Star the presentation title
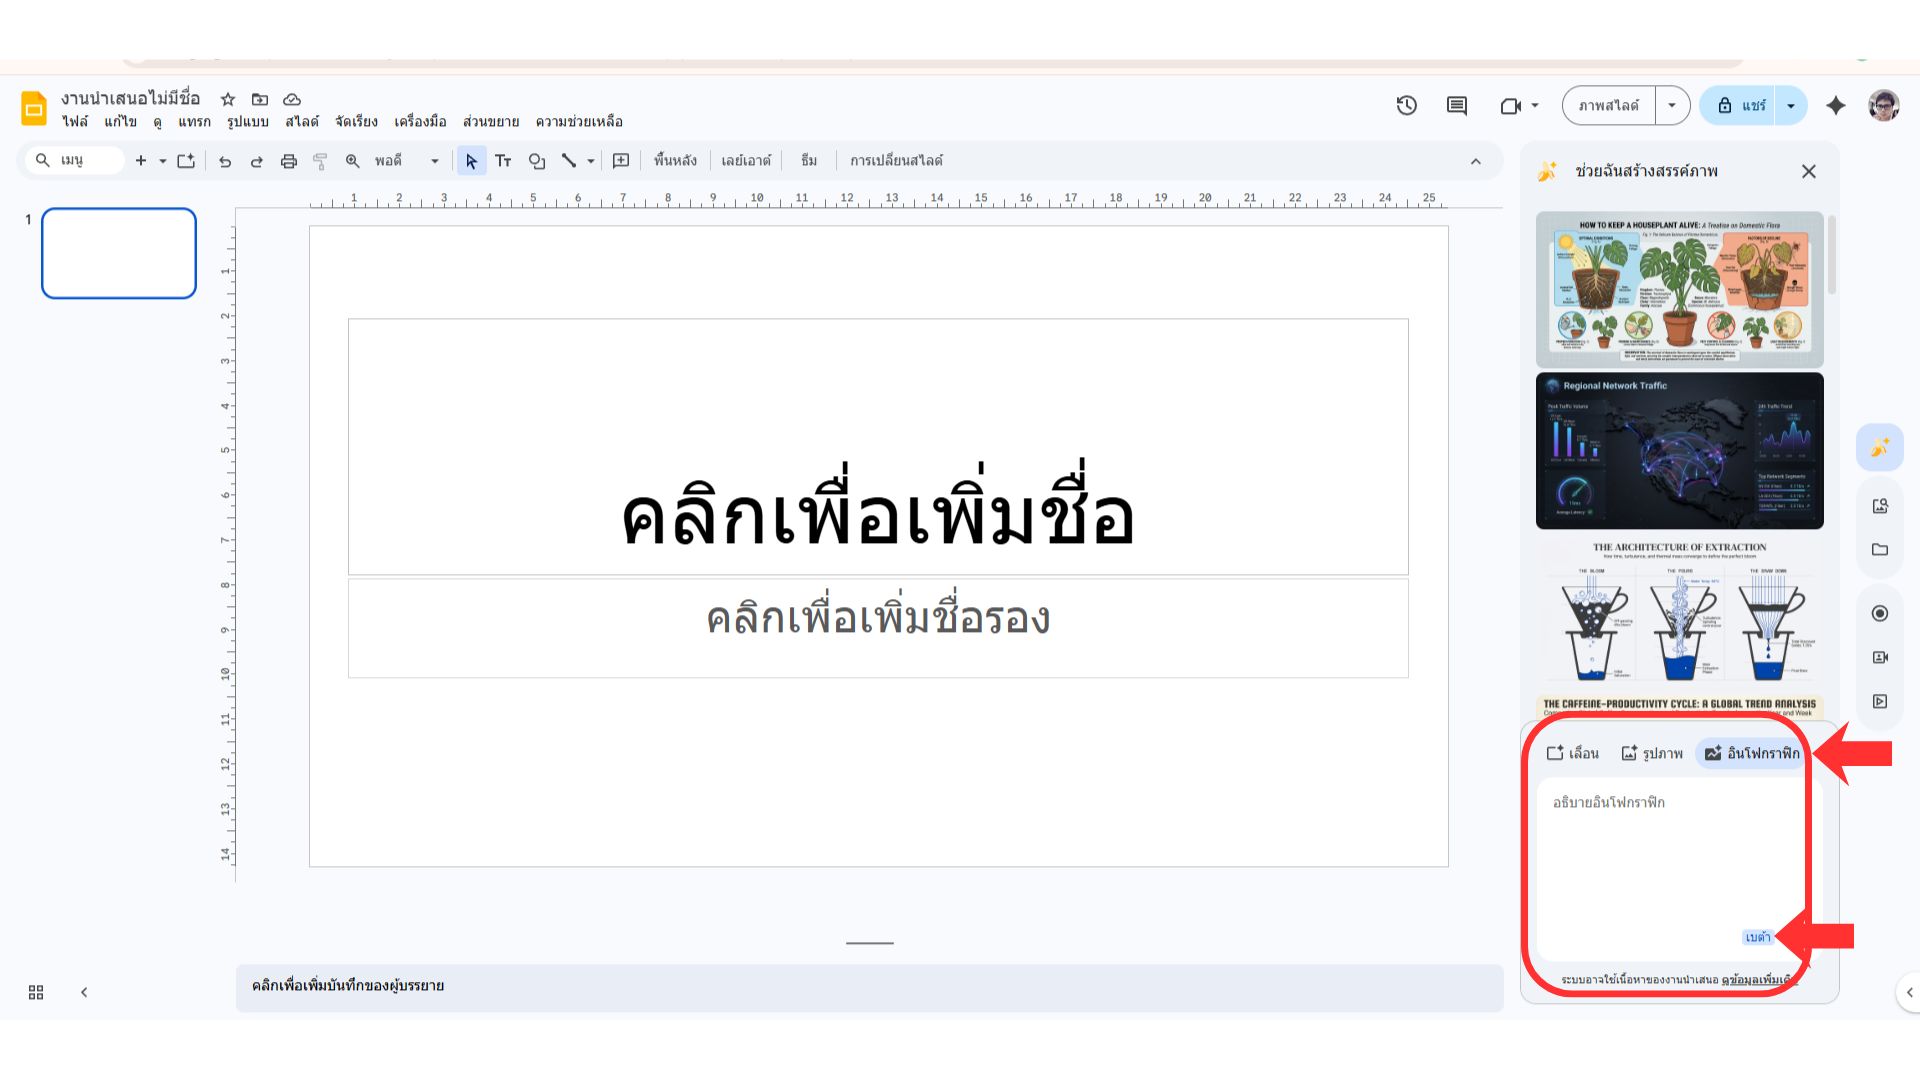The width and height of the screenshot is (1920, 1080). click(228, 99)
